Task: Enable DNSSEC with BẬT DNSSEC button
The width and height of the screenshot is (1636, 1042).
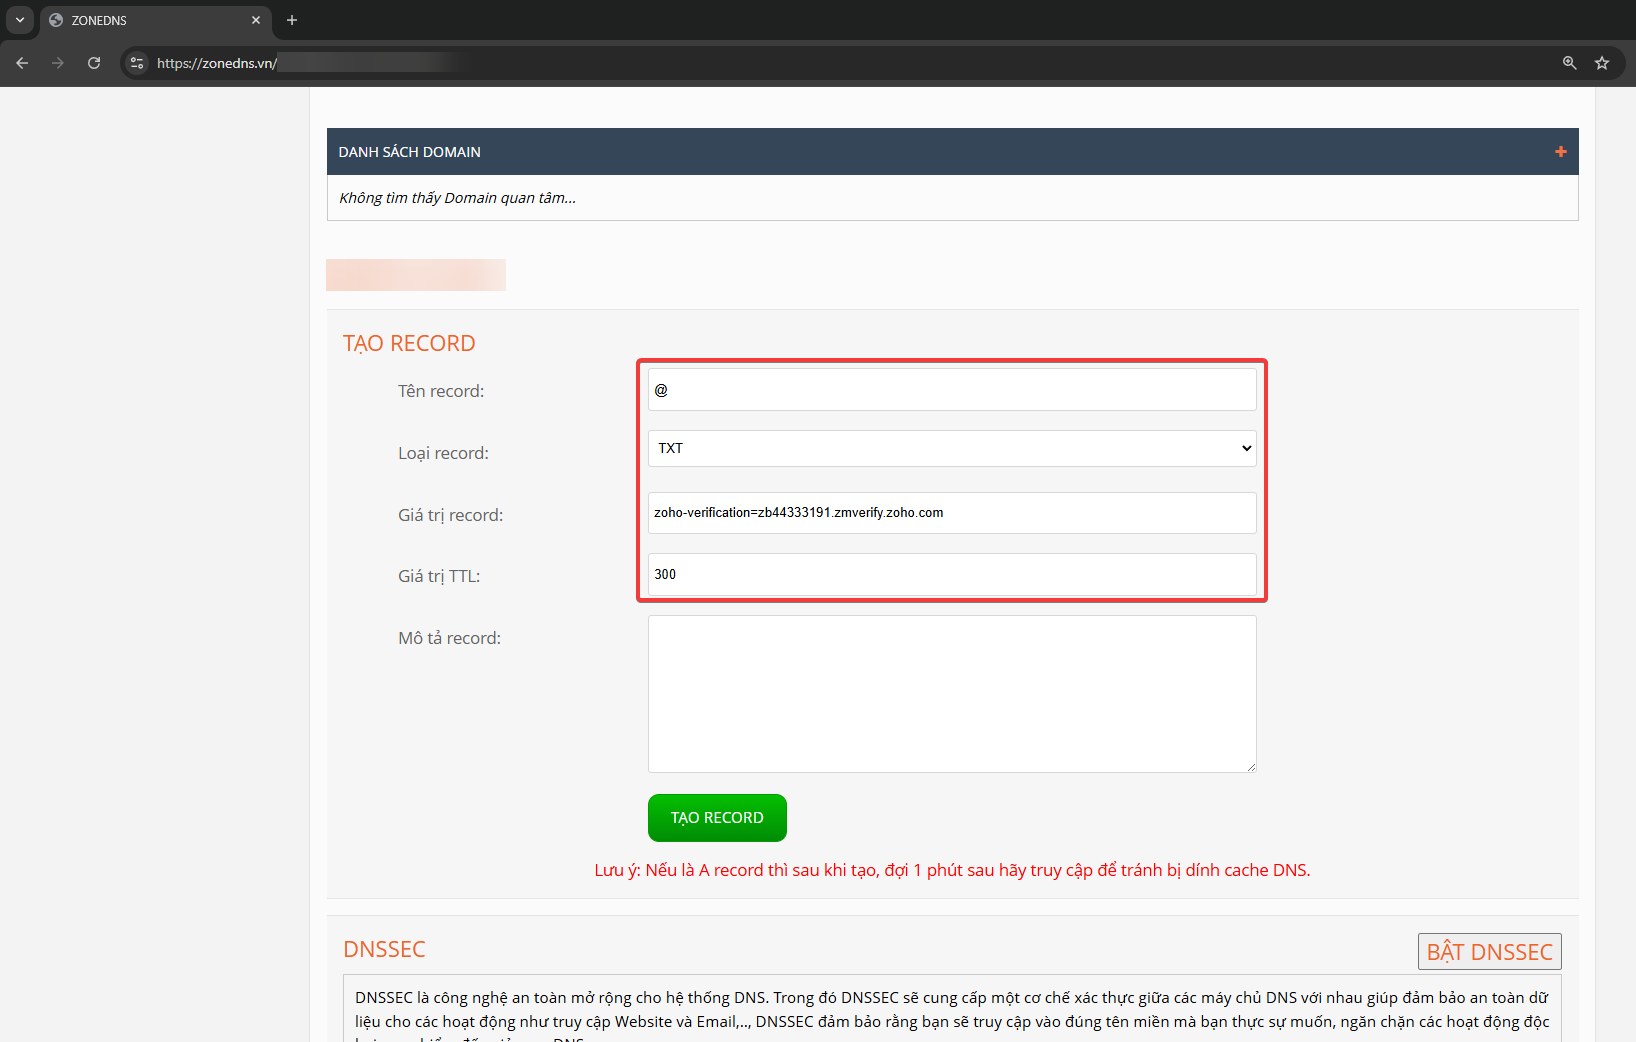Action: click(x=1489, y=952)
